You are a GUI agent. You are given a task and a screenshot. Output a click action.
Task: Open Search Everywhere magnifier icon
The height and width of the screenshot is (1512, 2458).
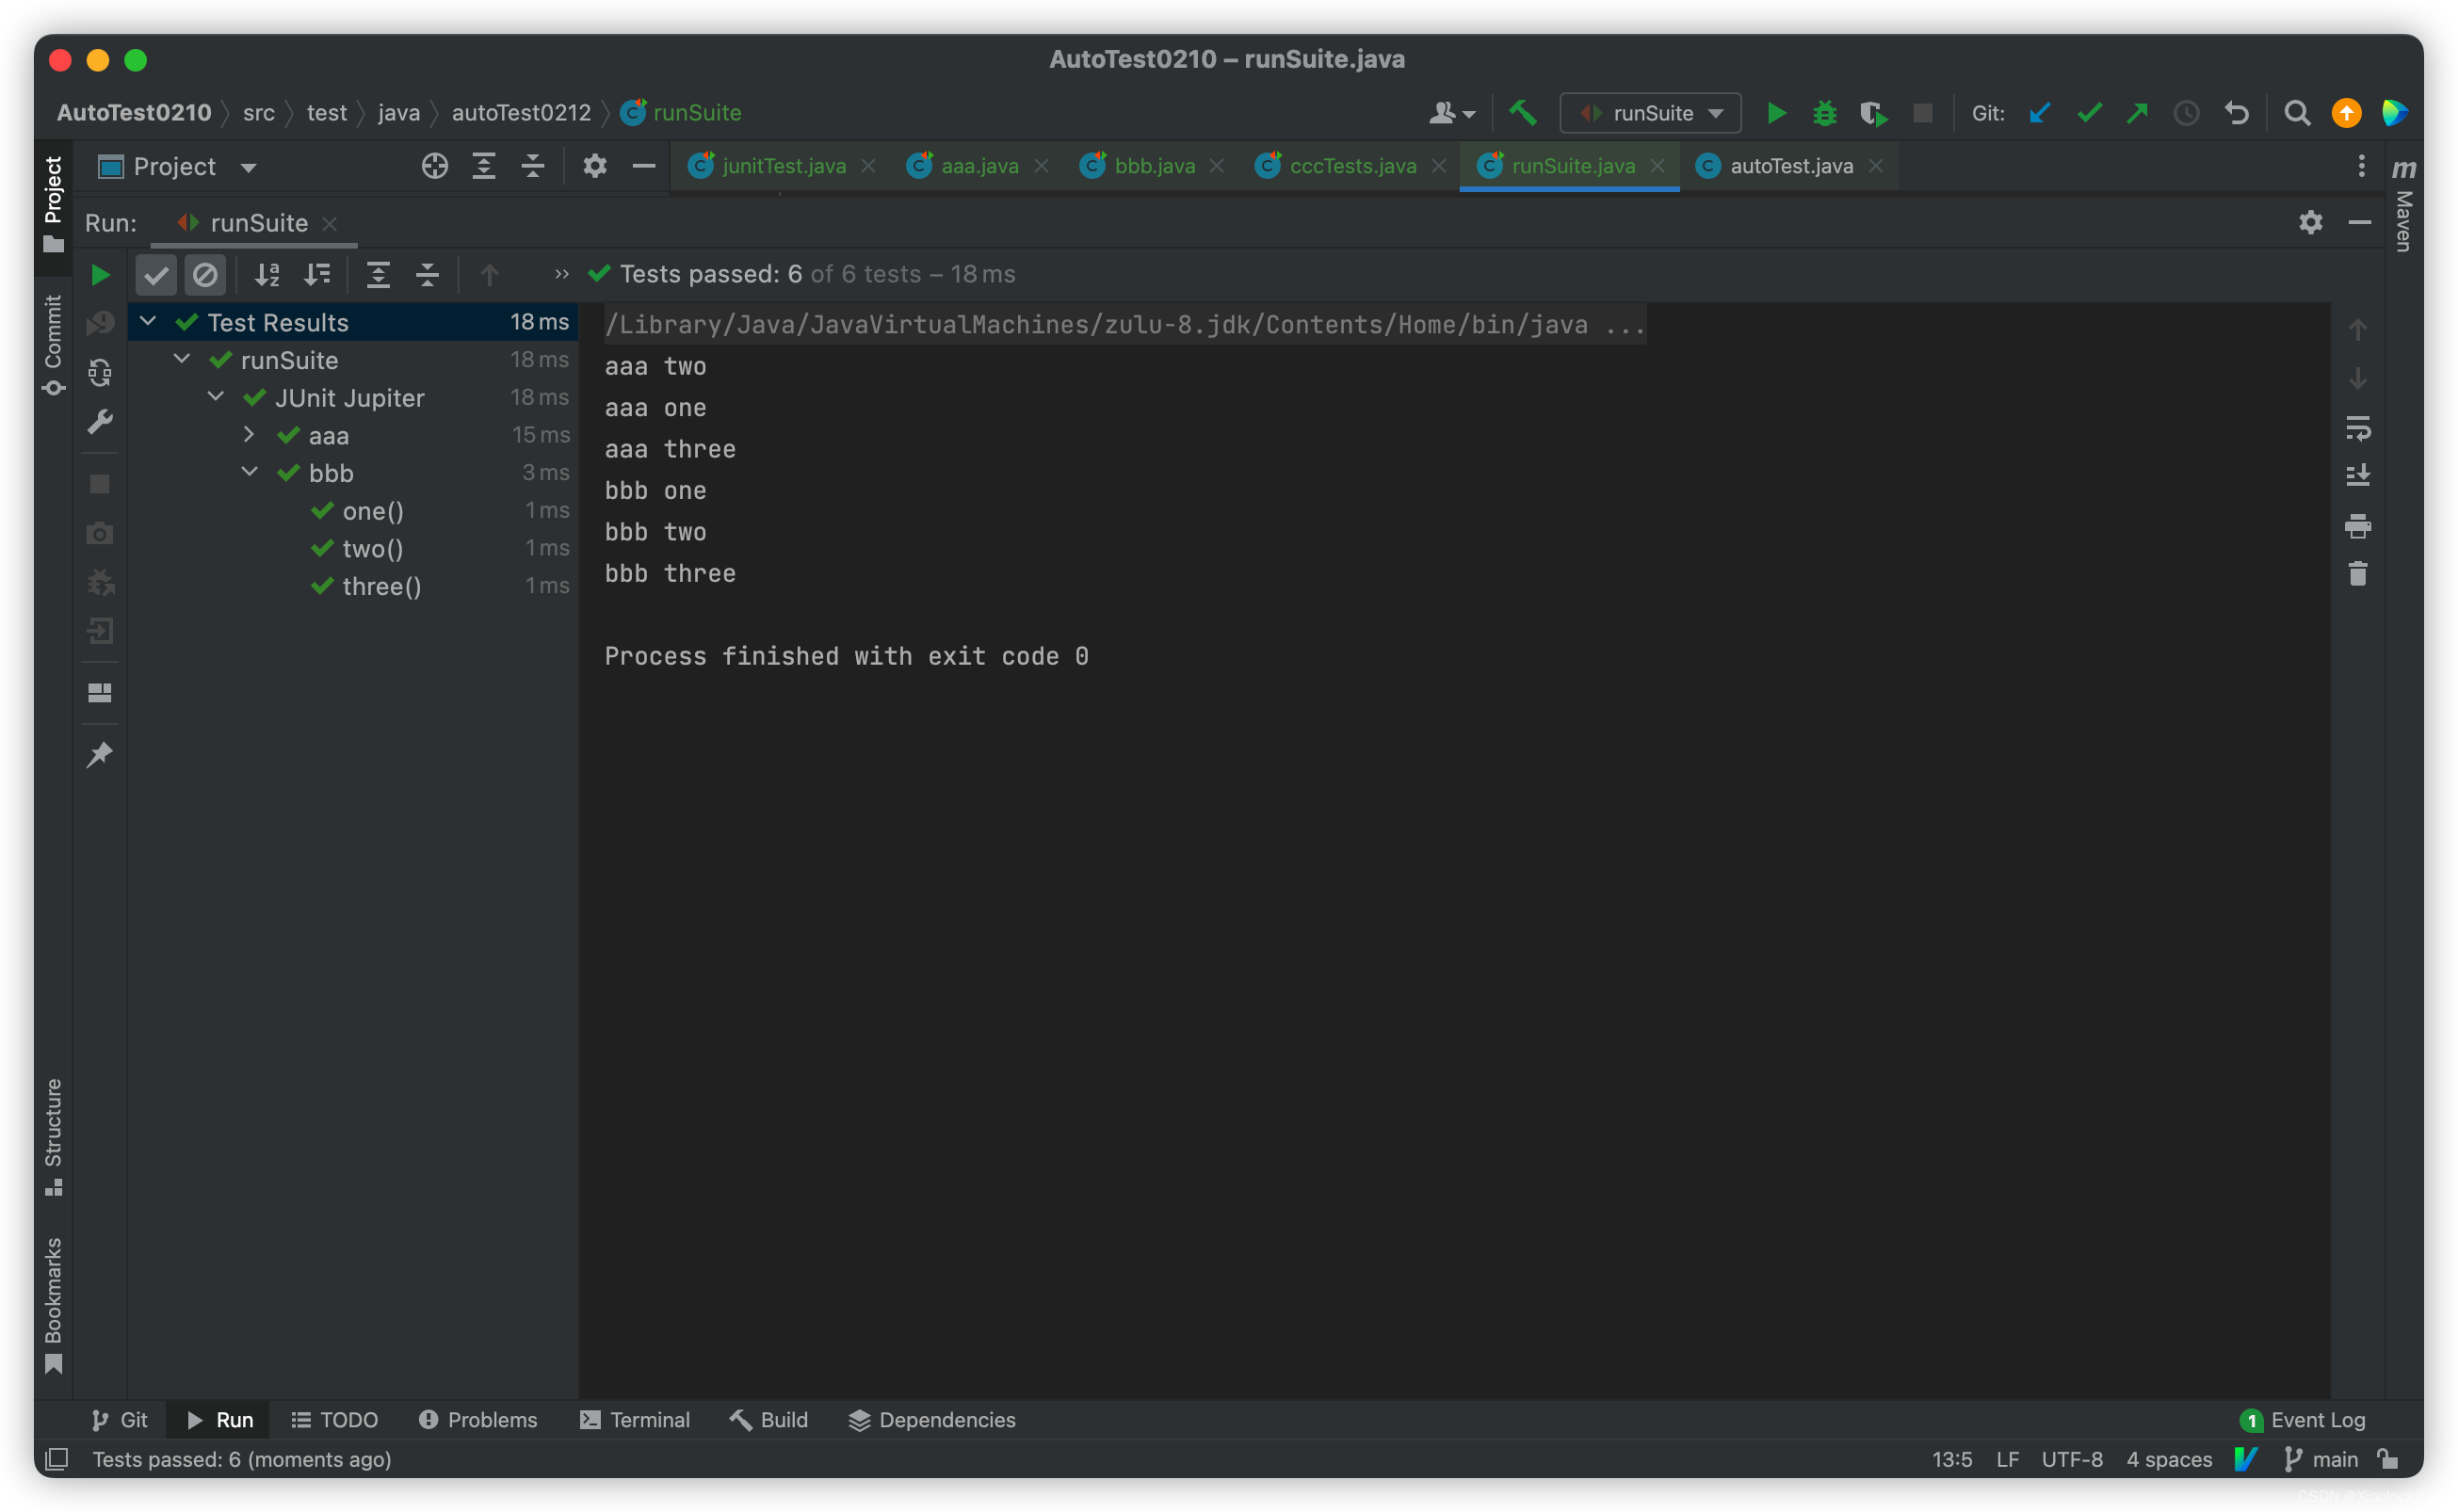tap(2296, 113)
